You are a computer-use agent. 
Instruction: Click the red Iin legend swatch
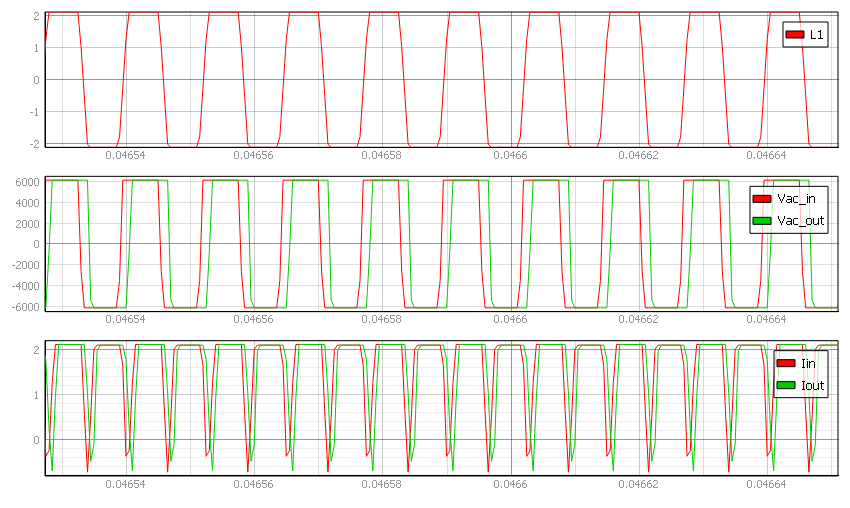[786, 362]
